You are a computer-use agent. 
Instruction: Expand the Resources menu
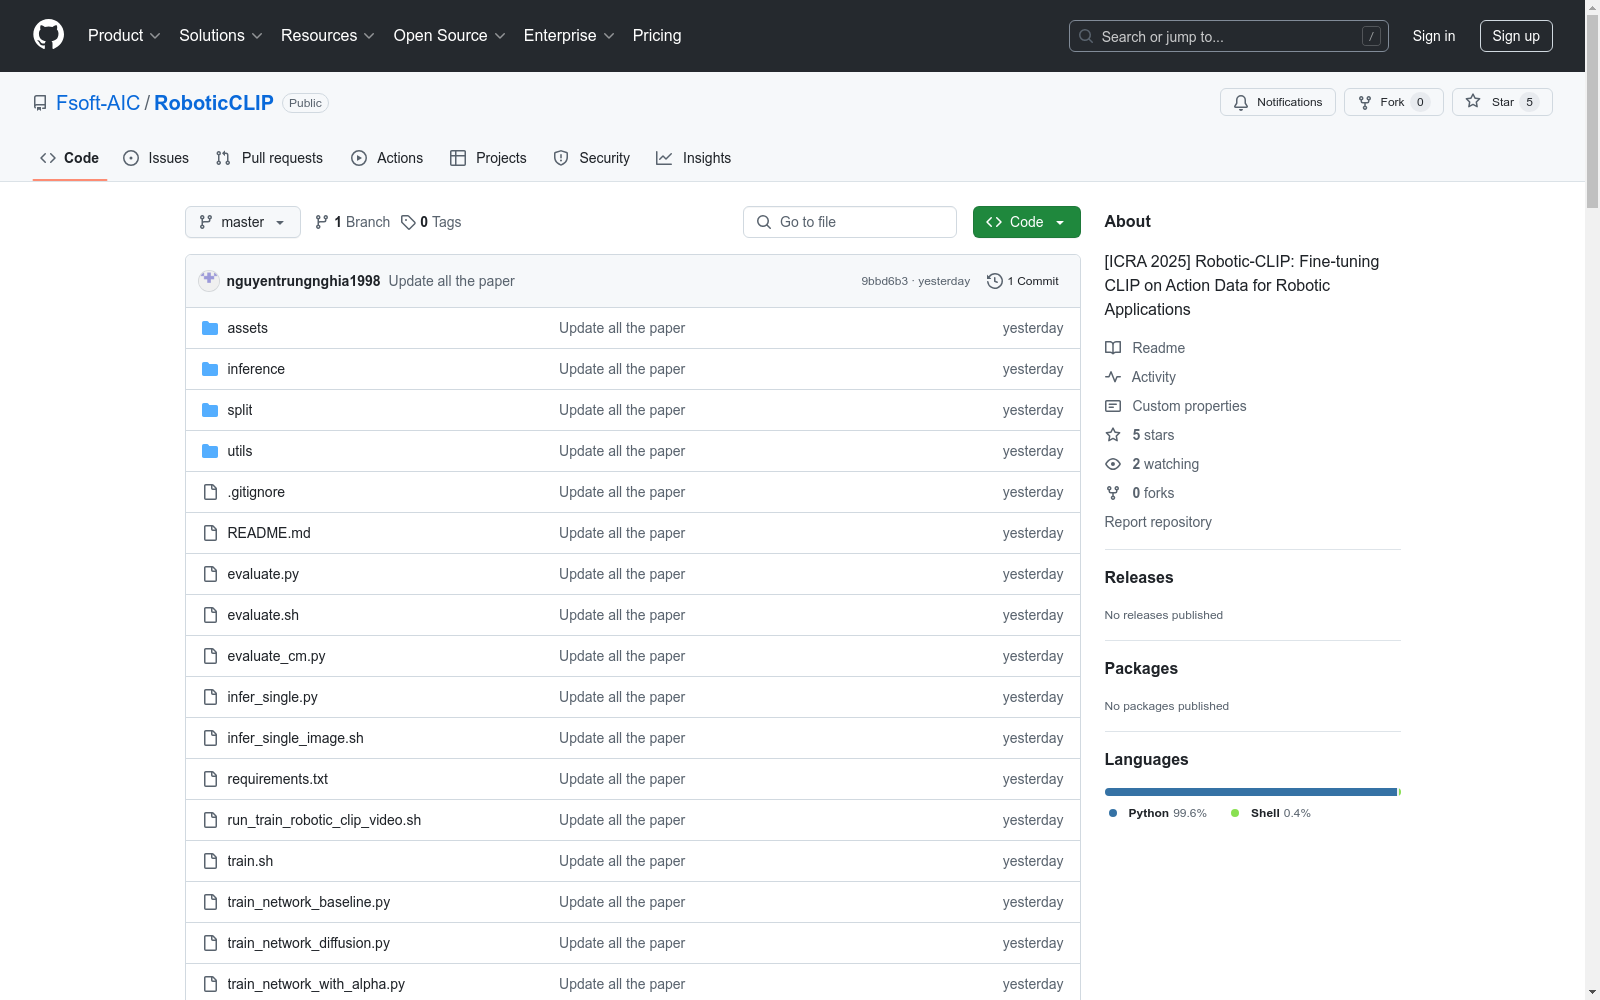(328, 35)
